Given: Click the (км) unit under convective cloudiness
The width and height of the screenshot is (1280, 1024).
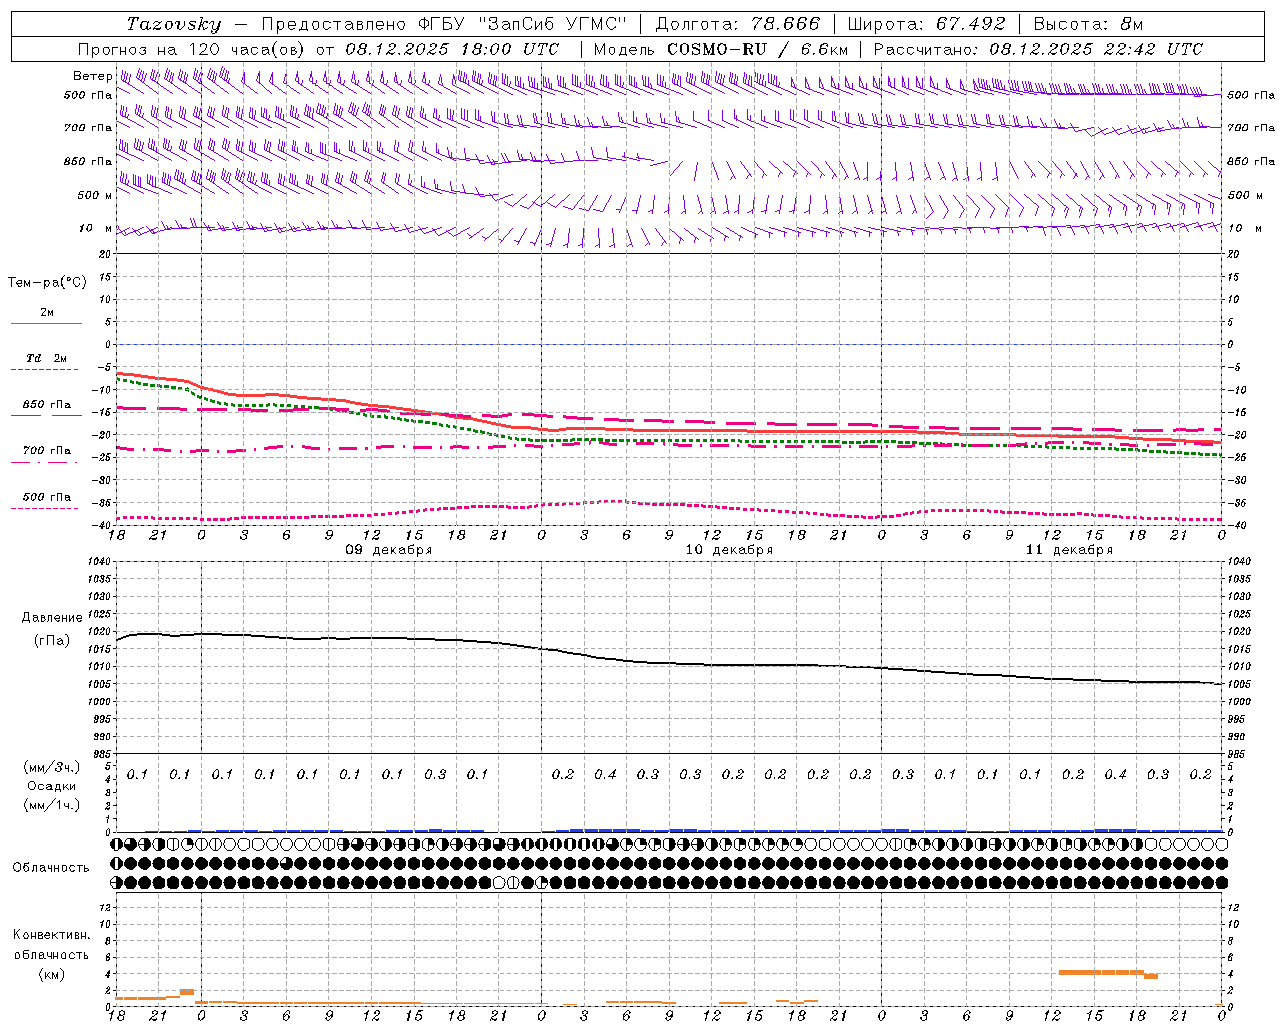Looking at the screenshot, I should [52, 975].
